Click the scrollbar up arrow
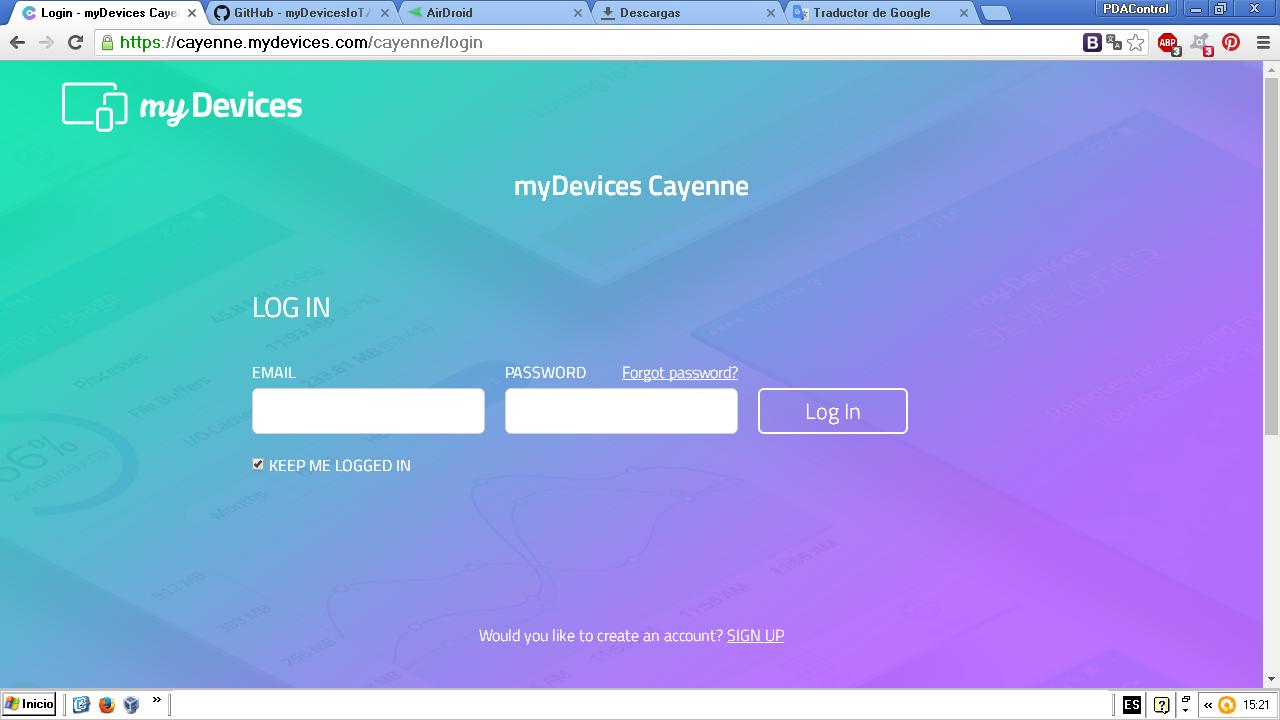The width and height of the screenshot is (1280, 720). [1271, 69]
